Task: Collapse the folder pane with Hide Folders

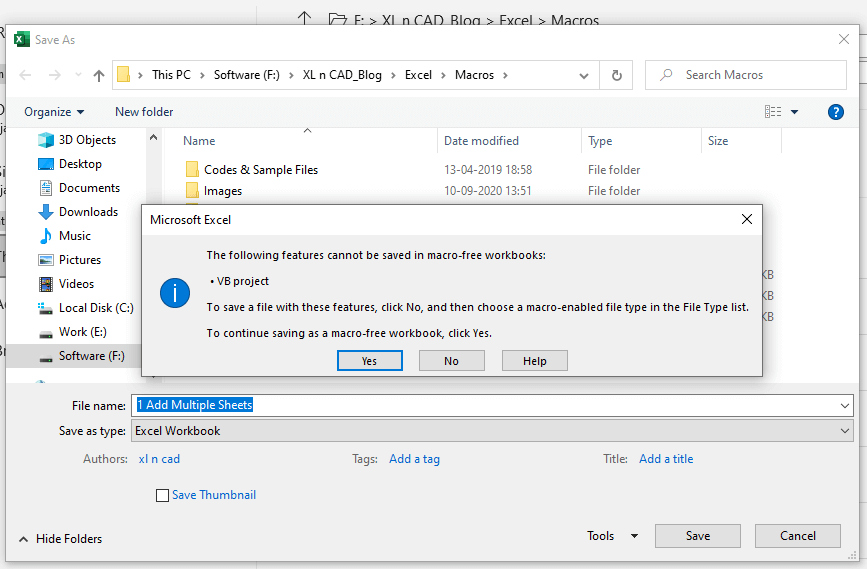Action: (61, 539)
